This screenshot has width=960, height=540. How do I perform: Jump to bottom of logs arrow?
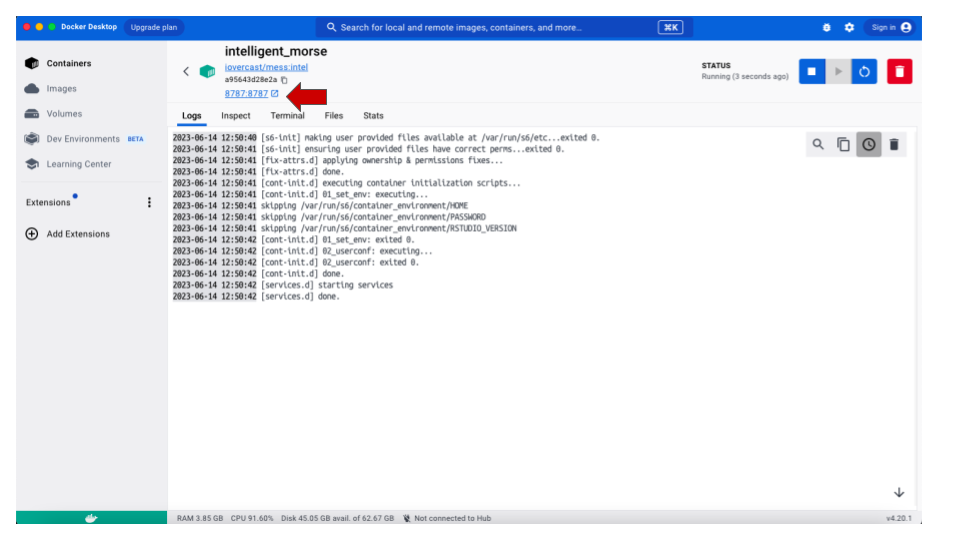click(899, 492)
